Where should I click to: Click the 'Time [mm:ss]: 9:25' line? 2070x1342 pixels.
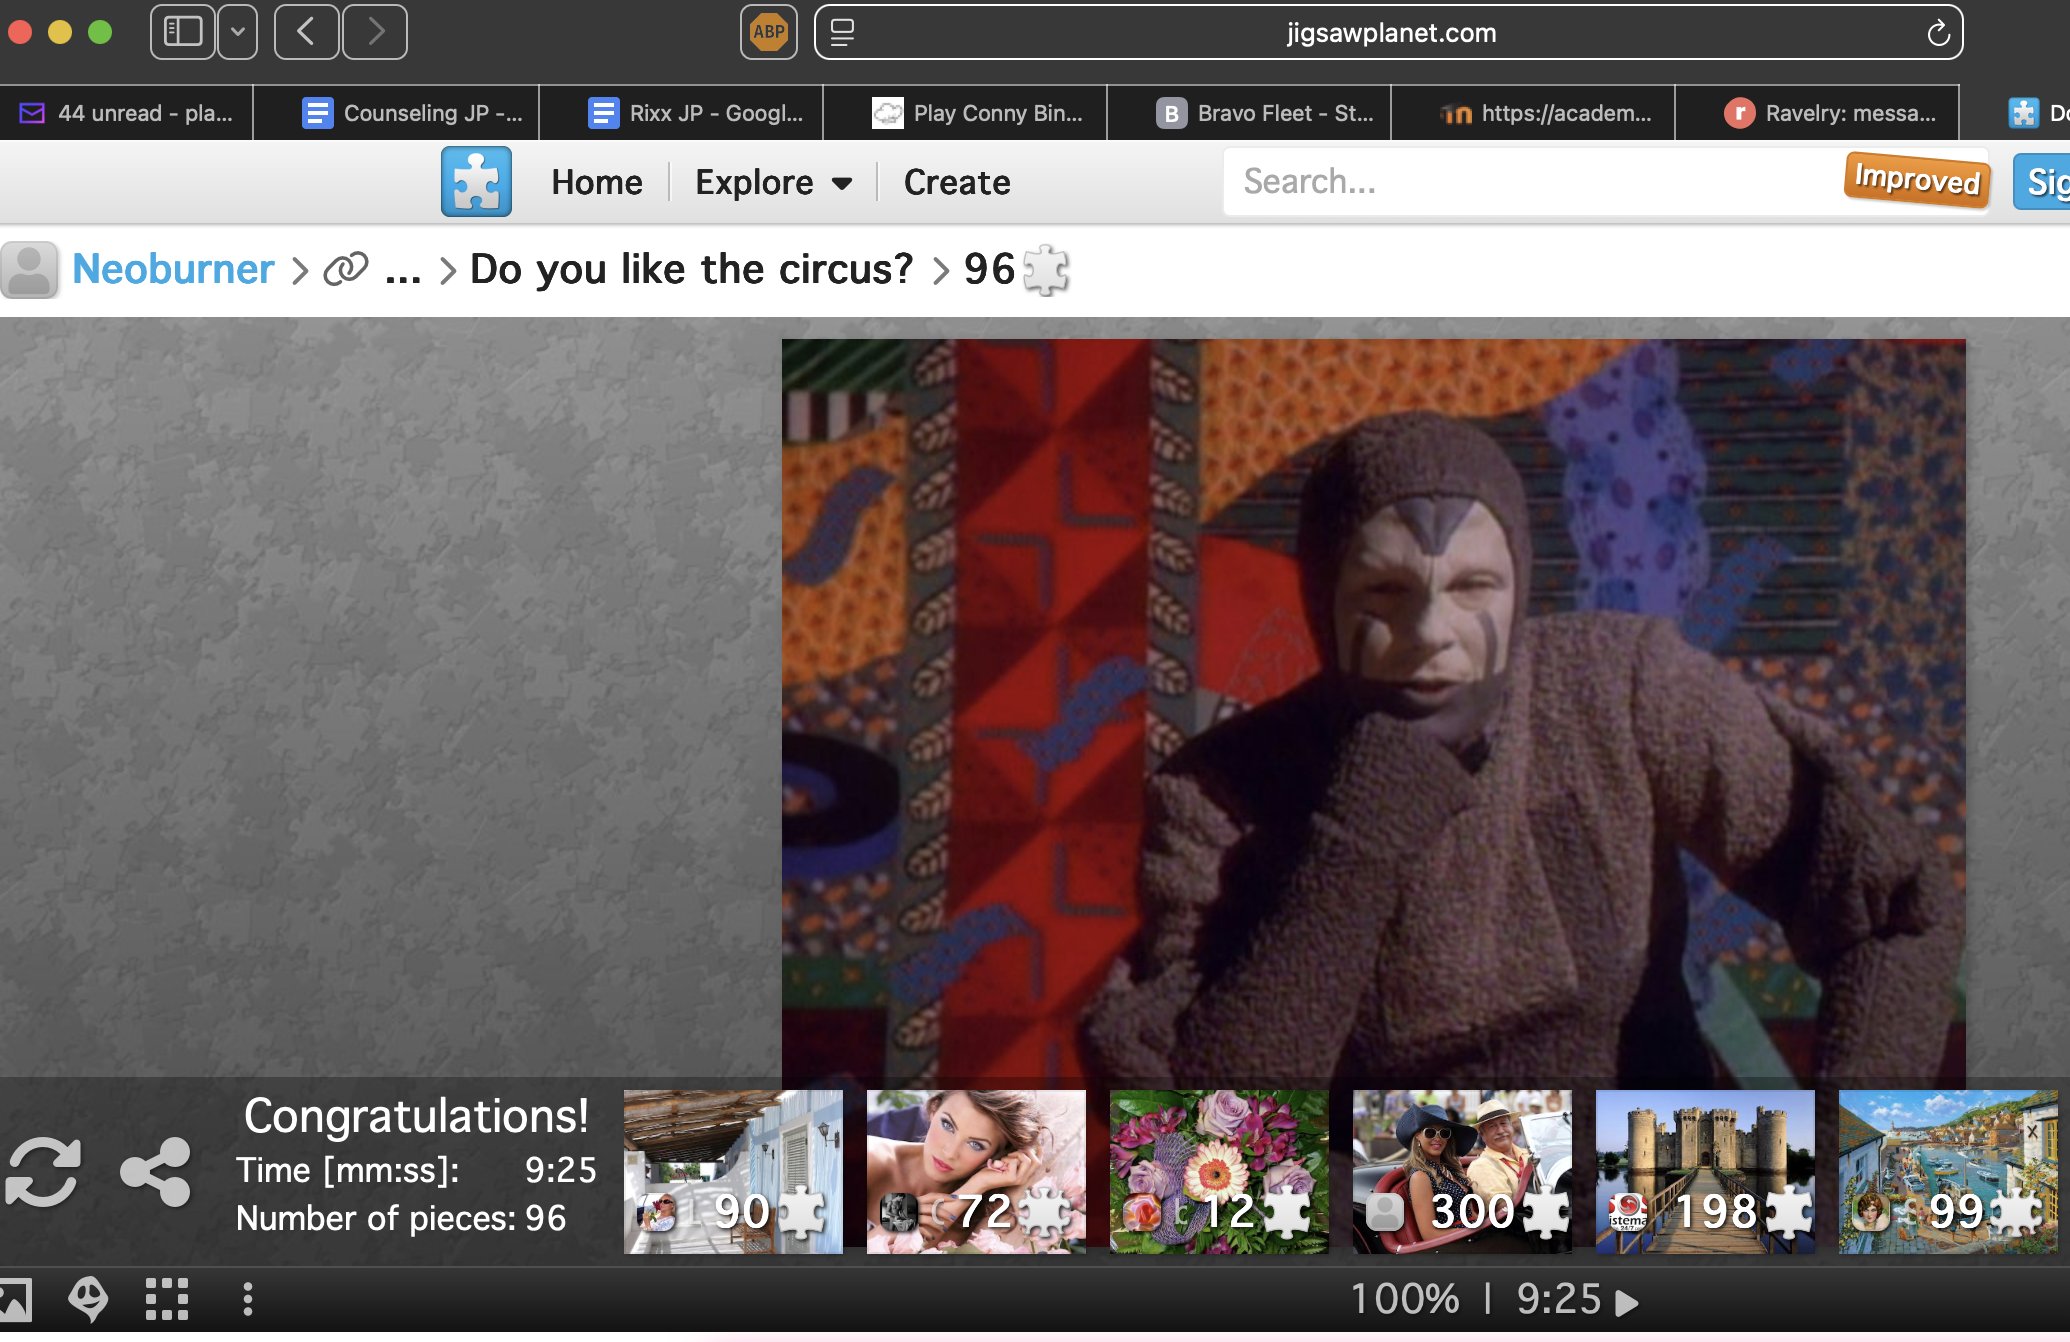416,1170
